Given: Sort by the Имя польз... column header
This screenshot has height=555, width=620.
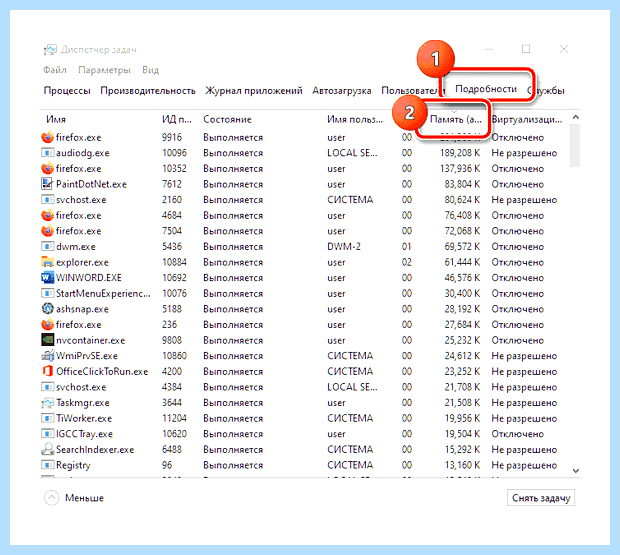Looking at the screenshot, I should [x=355, y=119].
